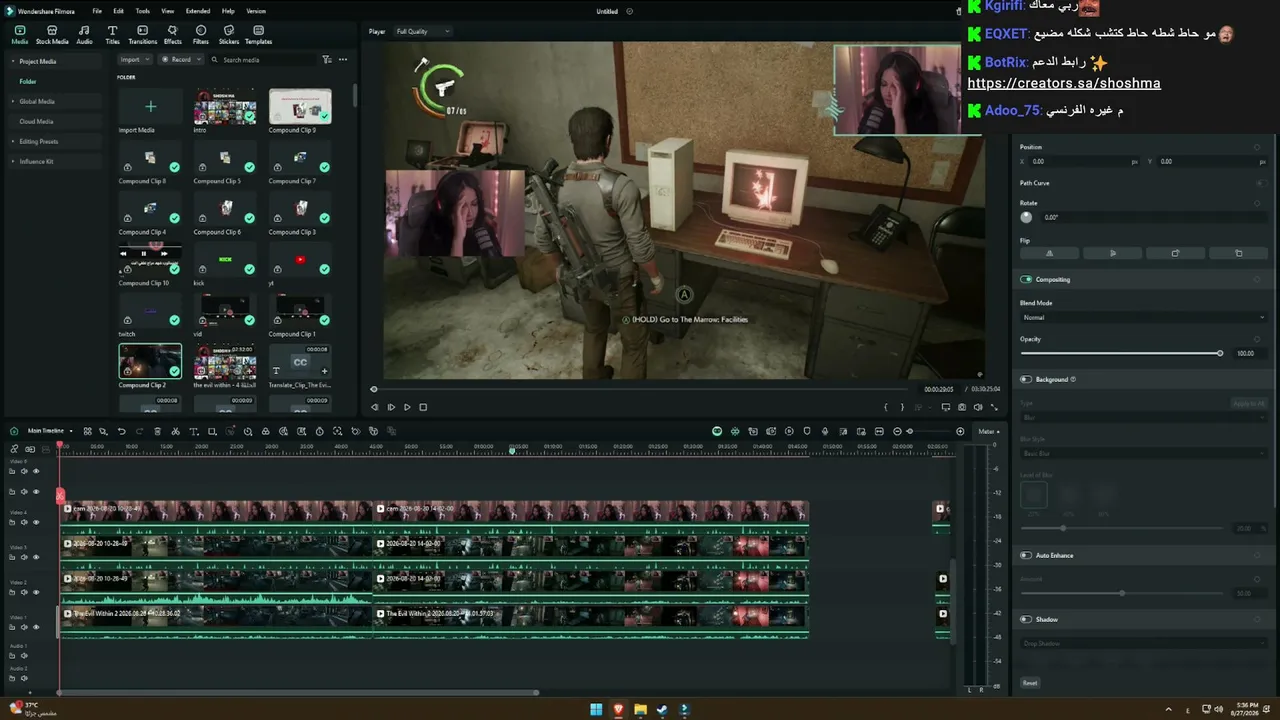The width and height of the screenshot is (1280, 720).
Task: Enable the Shadow toggle
Action: 1026,619
